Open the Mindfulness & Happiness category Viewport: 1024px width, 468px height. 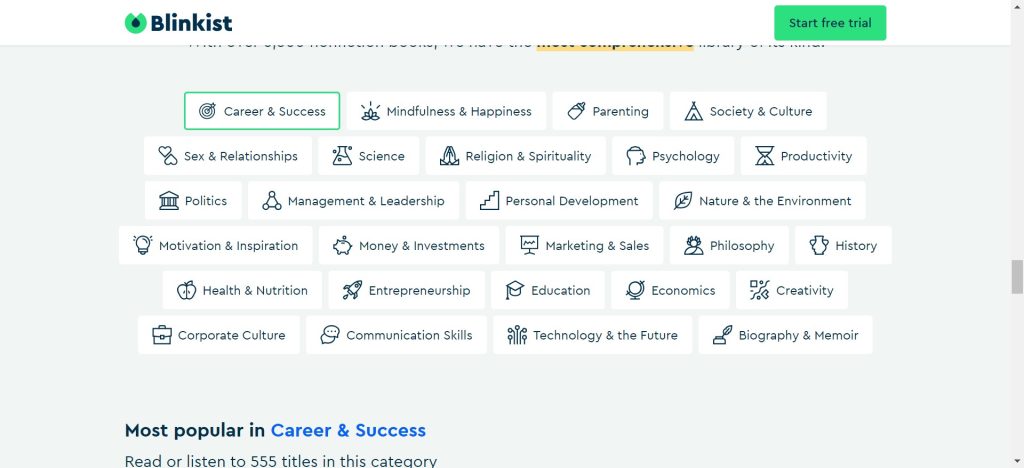[x=447, y=111]
